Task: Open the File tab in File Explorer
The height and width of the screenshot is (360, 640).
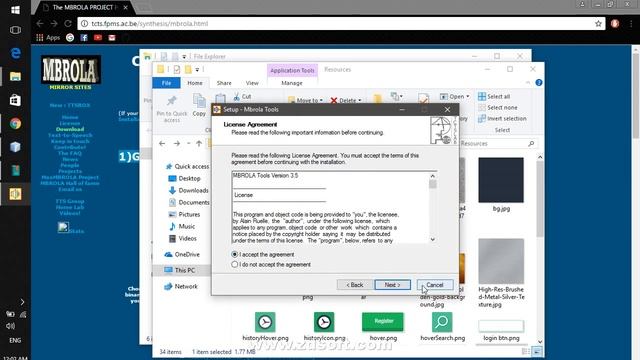Action: click(166, 83)
